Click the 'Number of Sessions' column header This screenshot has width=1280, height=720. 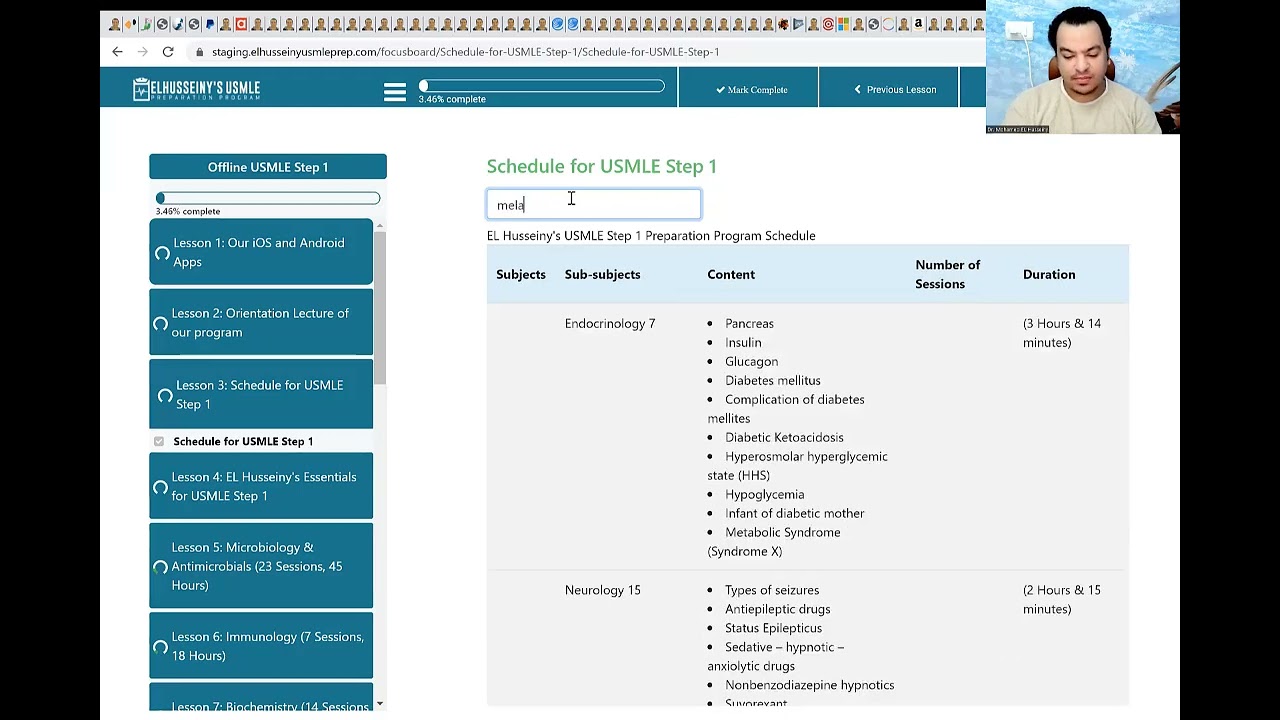[x=947, y=274]
